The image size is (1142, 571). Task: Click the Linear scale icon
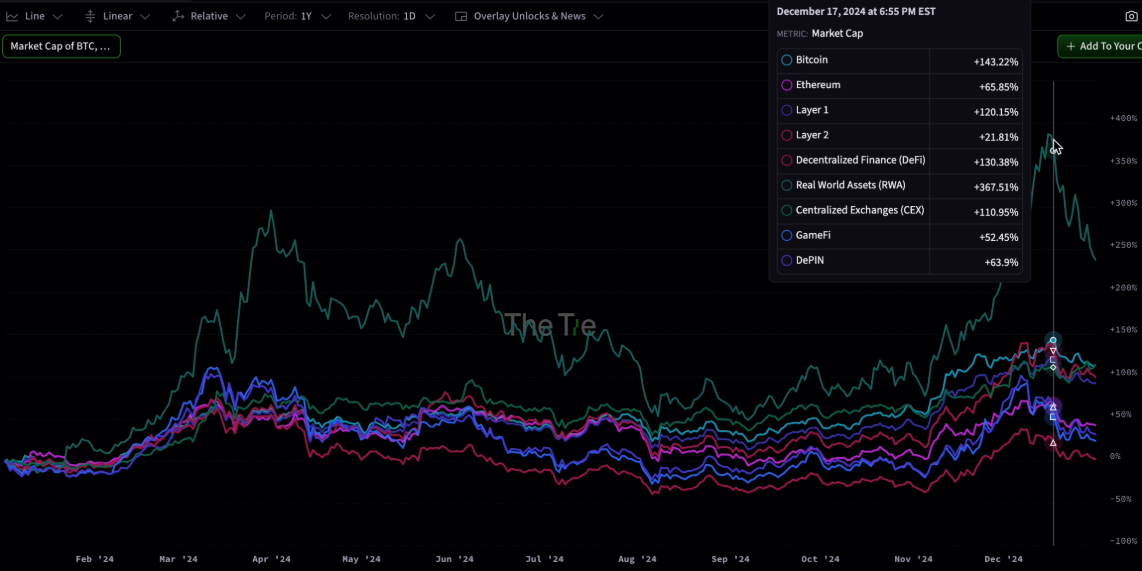click(90, 17)
